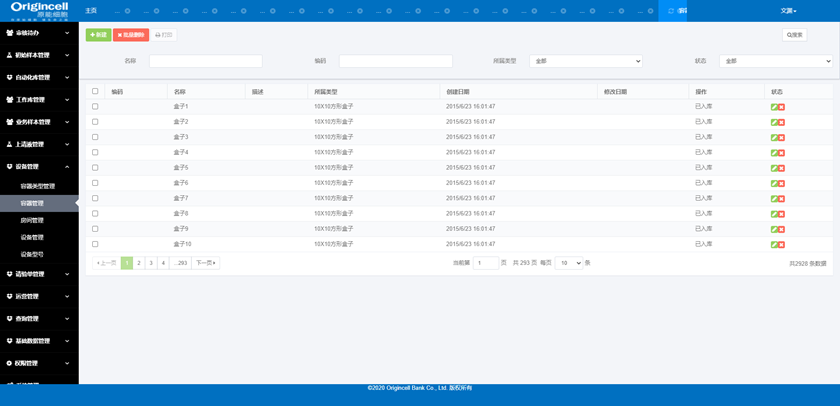Viewport: 840px width, 406px height.
Task: Click the green 新增 button
Action: [98, 35]
